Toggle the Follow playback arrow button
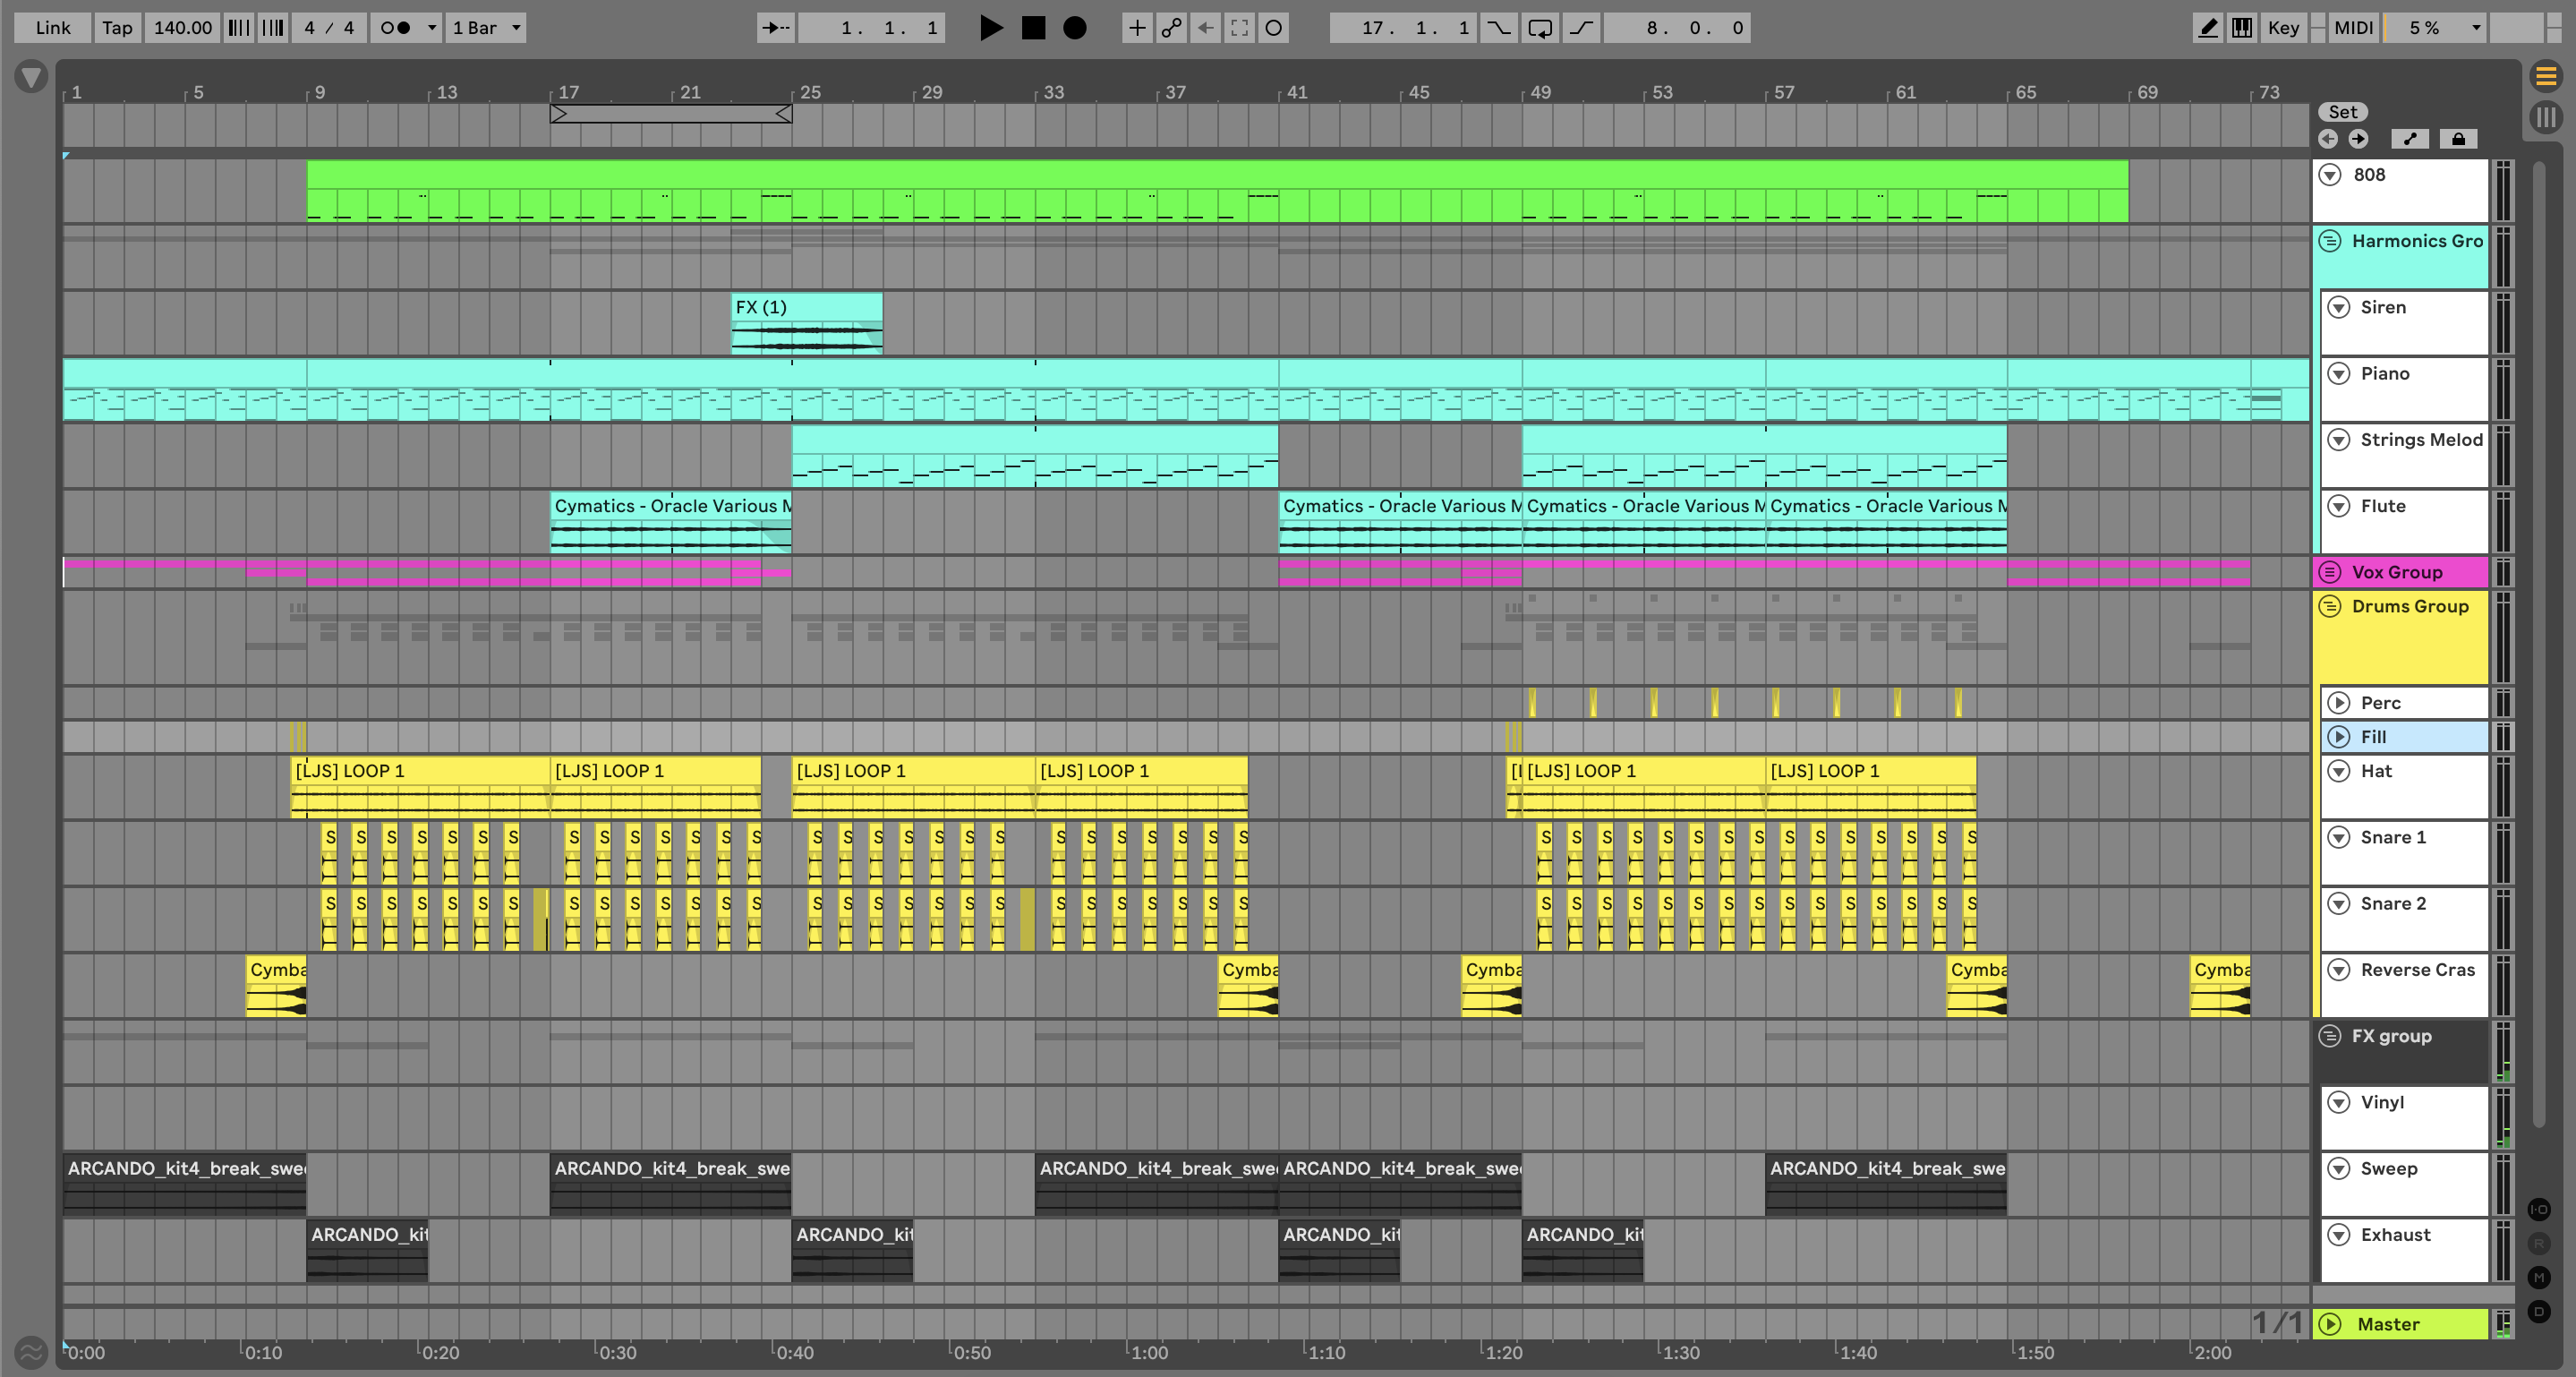Viewport: 2576px width, 1377px height. (x=775, y=28)
